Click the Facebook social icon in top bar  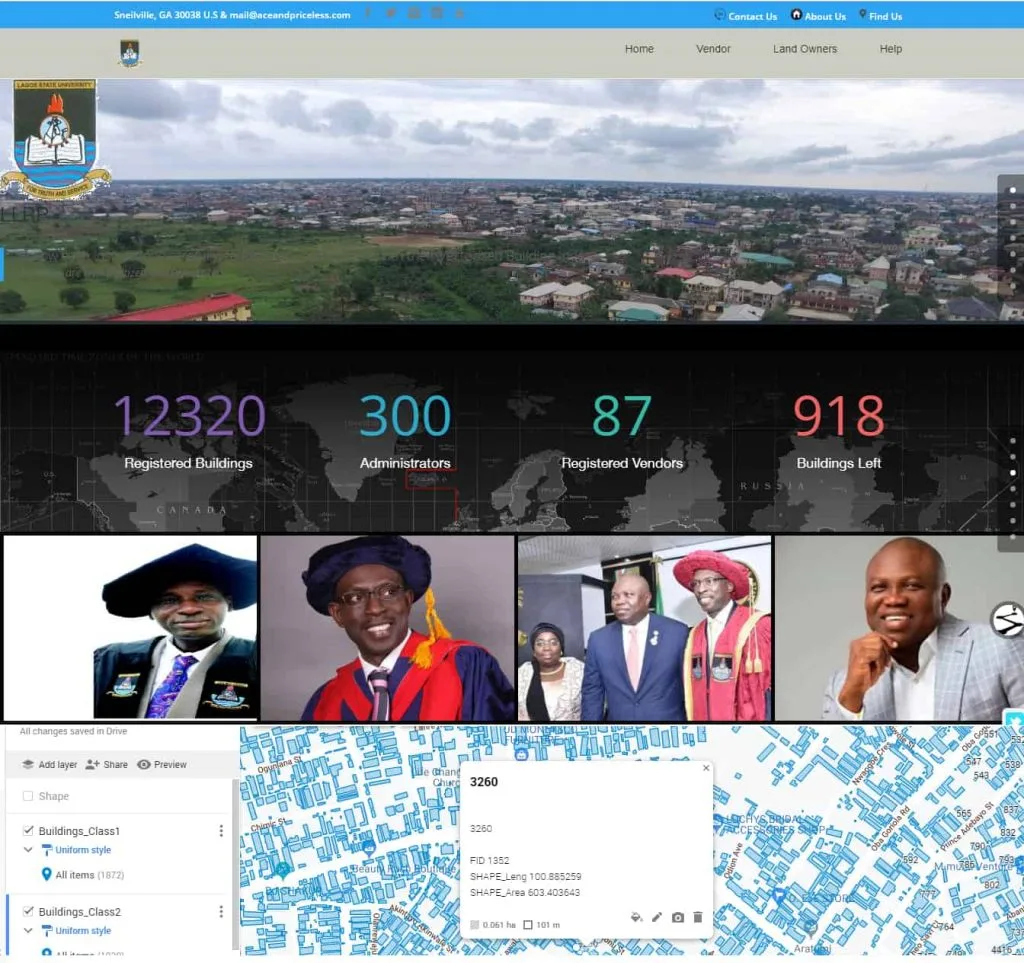coord(368,13)
